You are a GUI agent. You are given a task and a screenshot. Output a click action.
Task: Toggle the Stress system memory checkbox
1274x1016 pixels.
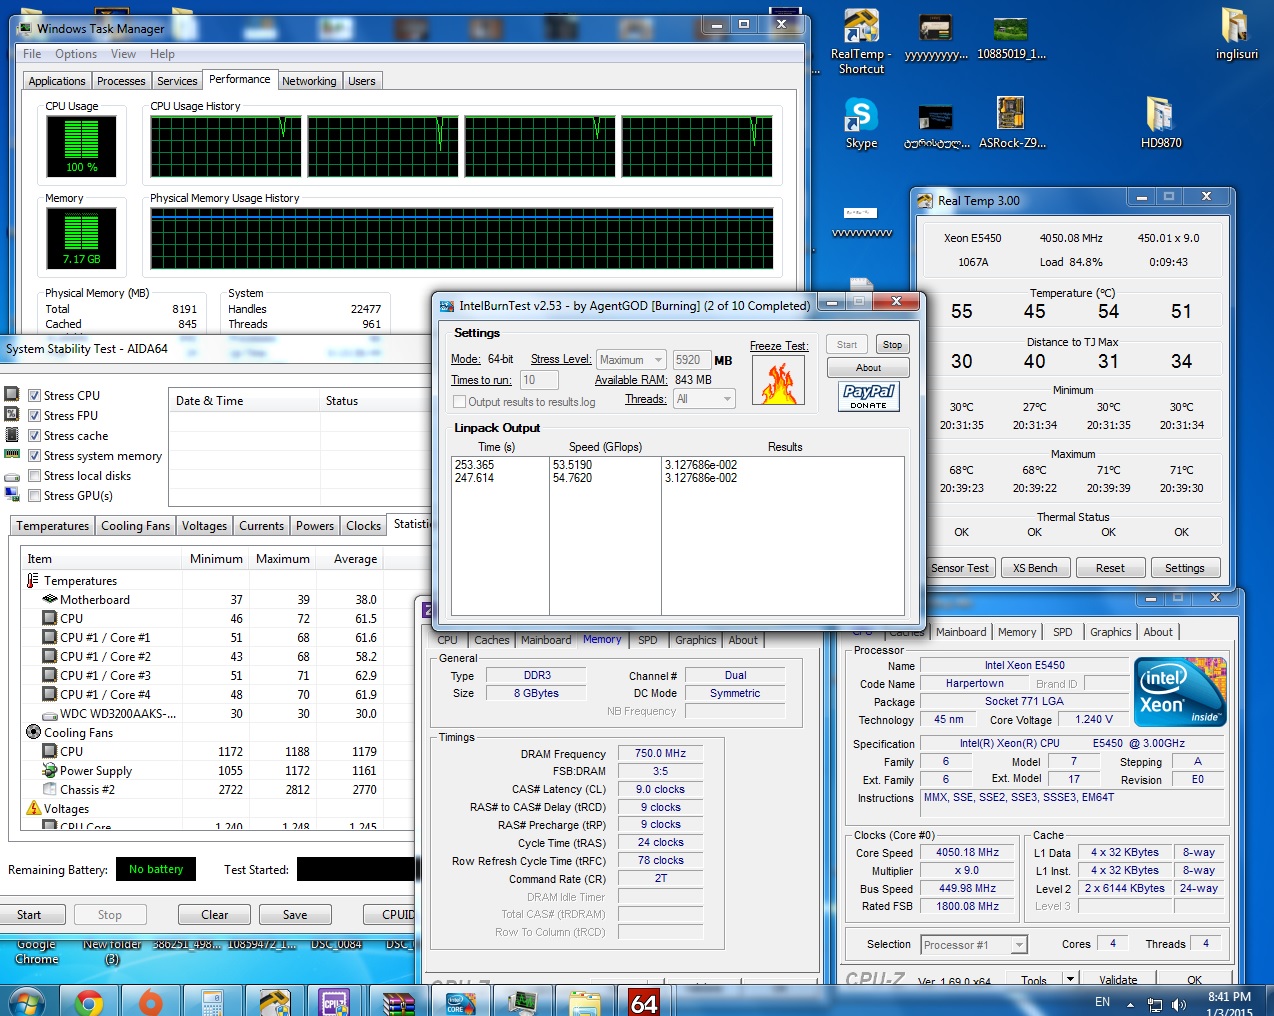(x=35, y=456)
